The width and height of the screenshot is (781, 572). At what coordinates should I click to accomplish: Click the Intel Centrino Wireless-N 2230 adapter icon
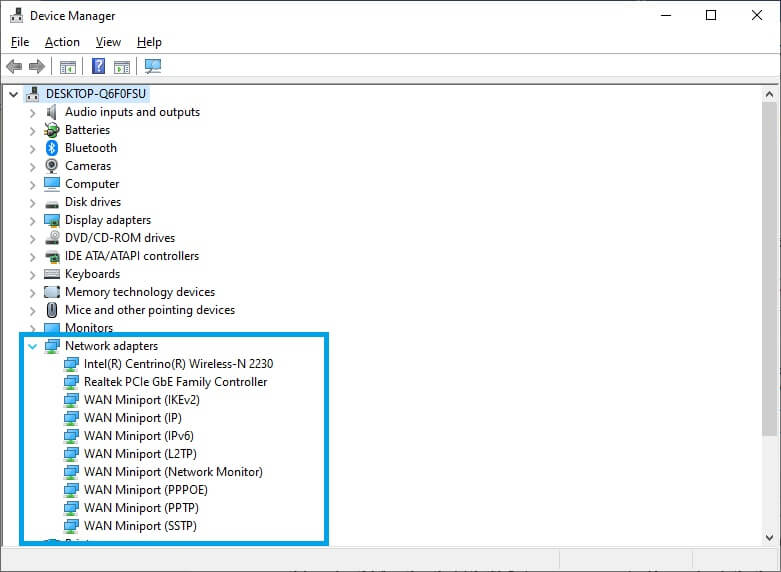click(x=71, y=364)
